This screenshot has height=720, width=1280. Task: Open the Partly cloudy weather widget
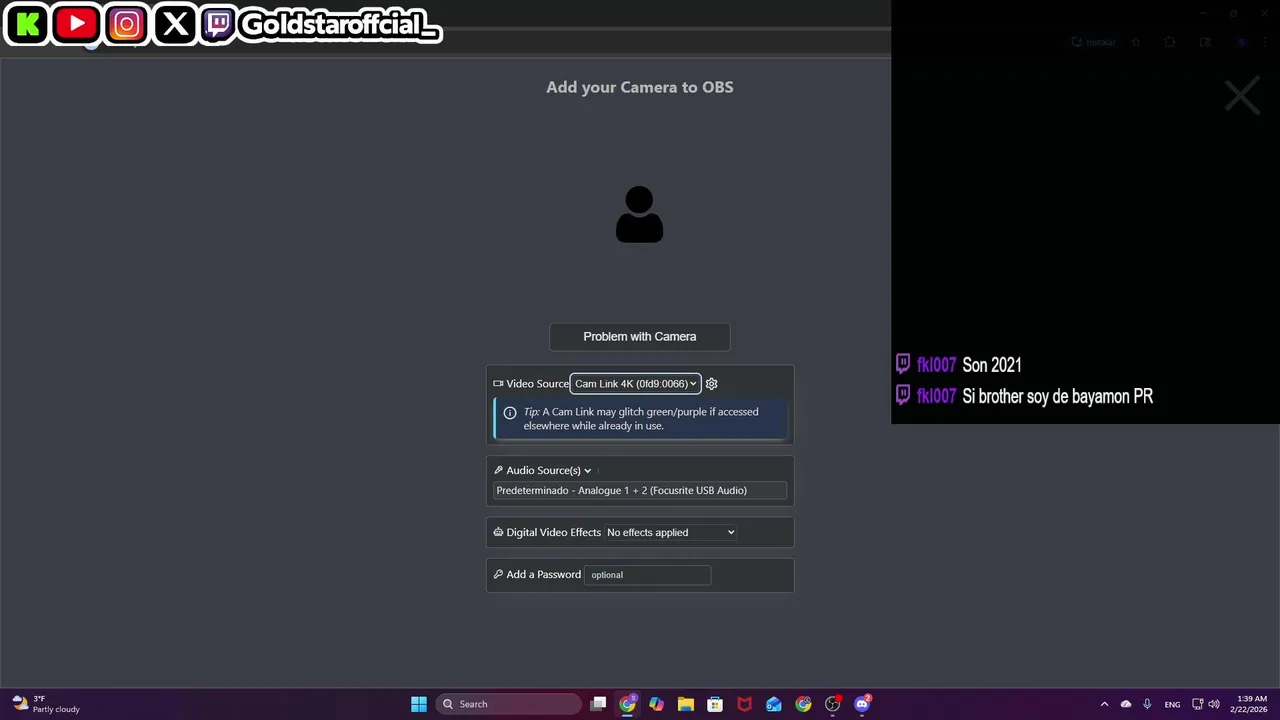pyautogui.click(x=46, y=704)
